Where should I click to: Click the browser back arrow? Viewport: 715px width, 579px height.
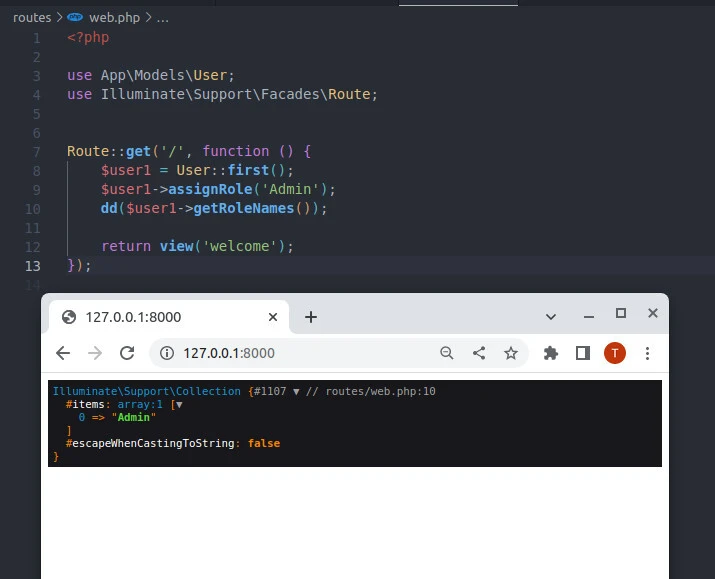point(63,353)
